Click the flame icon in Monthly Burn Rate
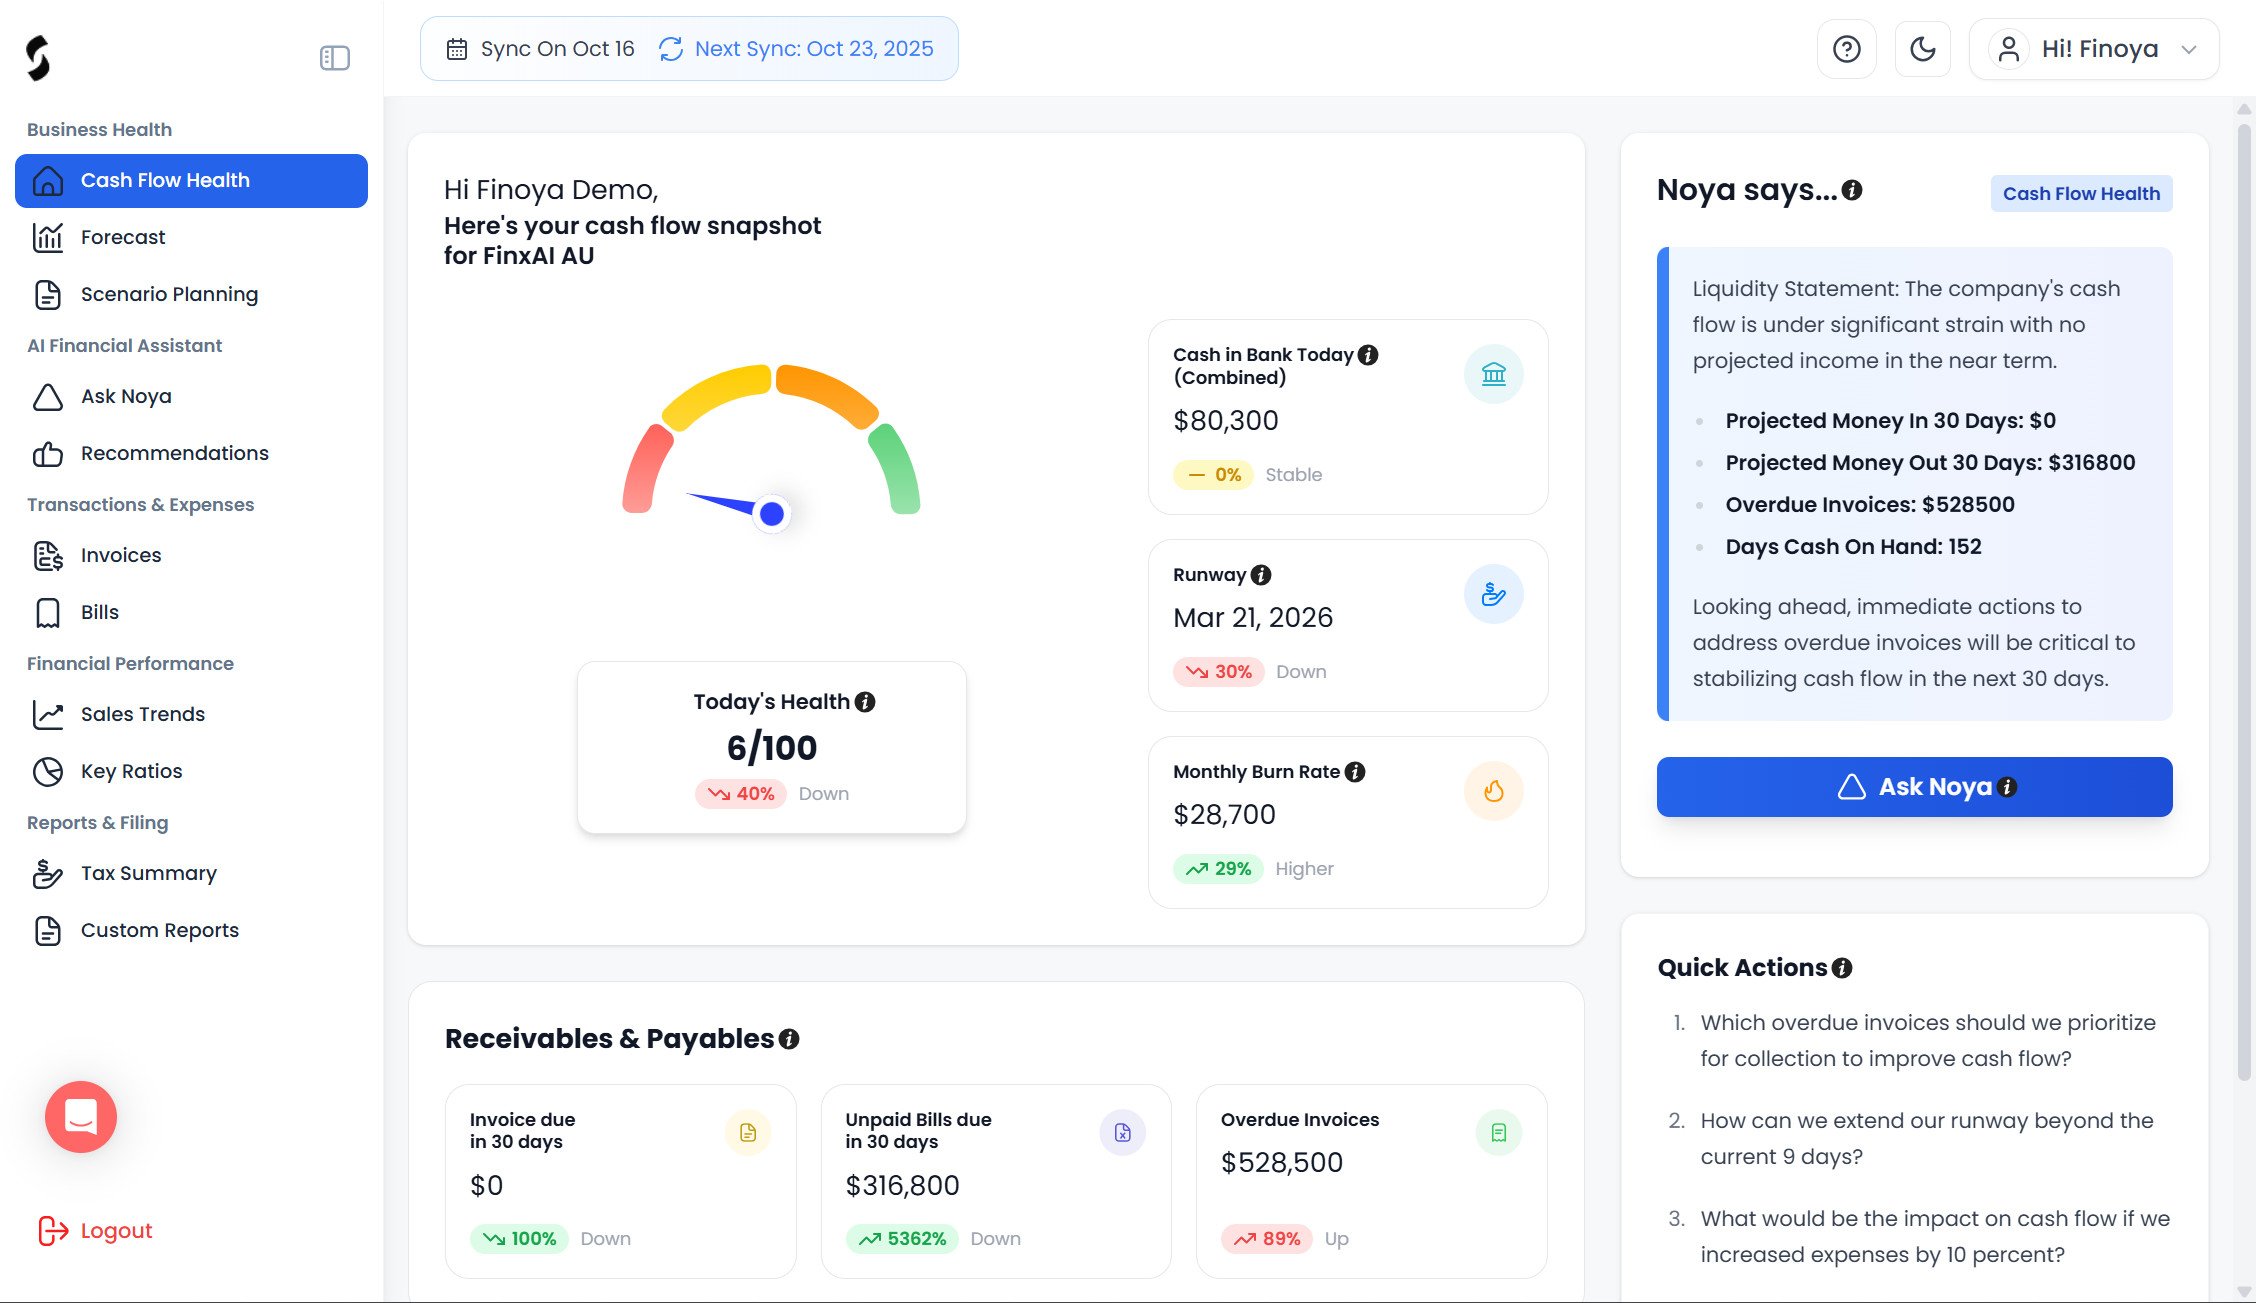The width and height of the screenshot is (2256, 1303). click(x=1493, y=791)
